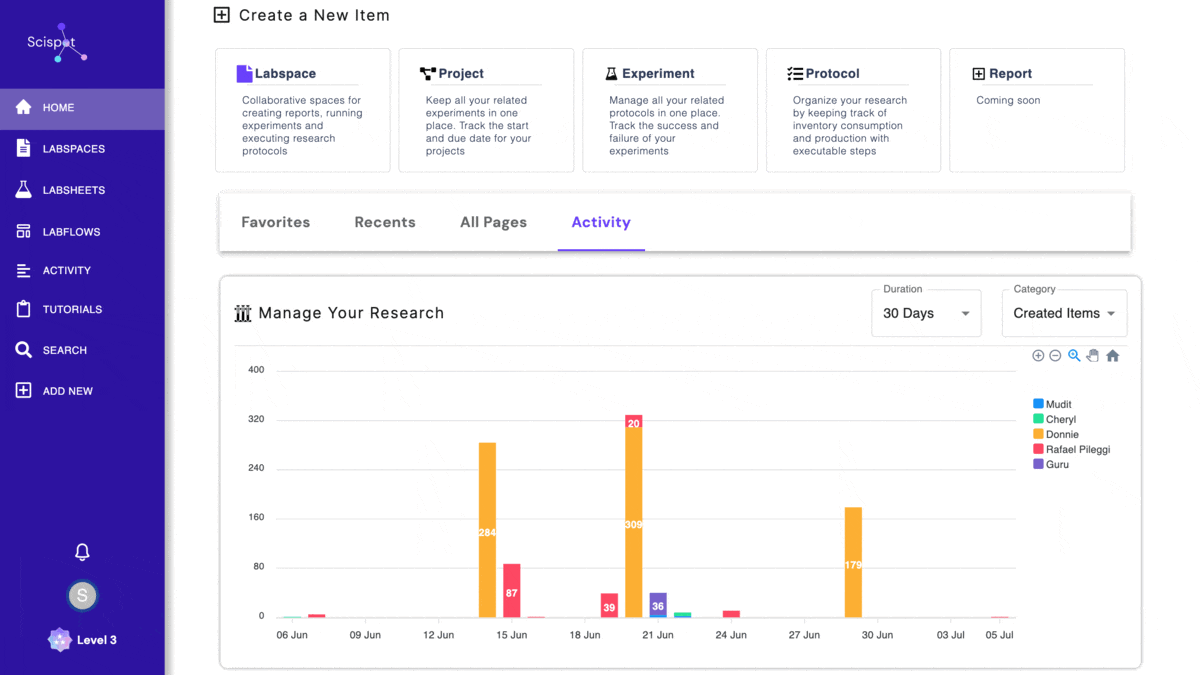This screenshot has height=675, width=1200.
Task: Click the chart zoom in icon
Action: 1038,356
